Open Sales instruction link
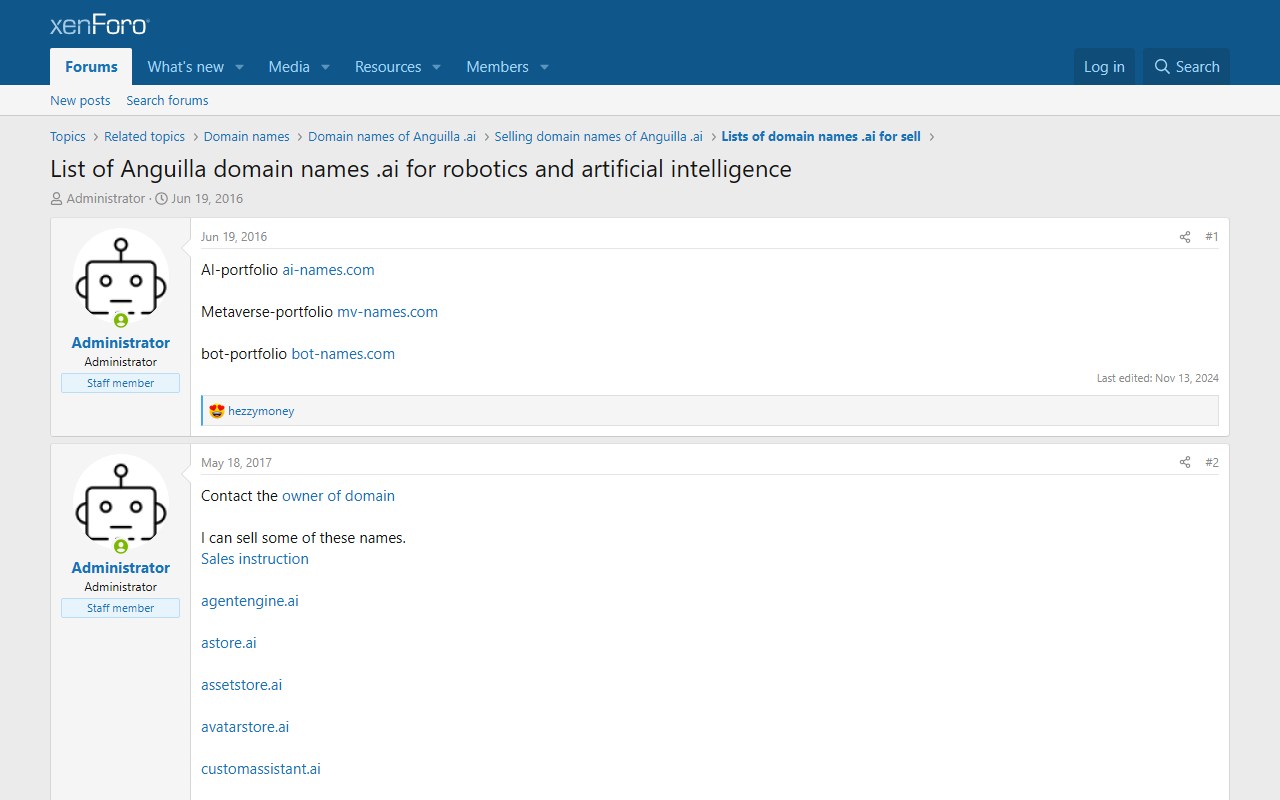The width and height of the screenshot is (1280, 800). pyautogui.click(x=255, y=559)
